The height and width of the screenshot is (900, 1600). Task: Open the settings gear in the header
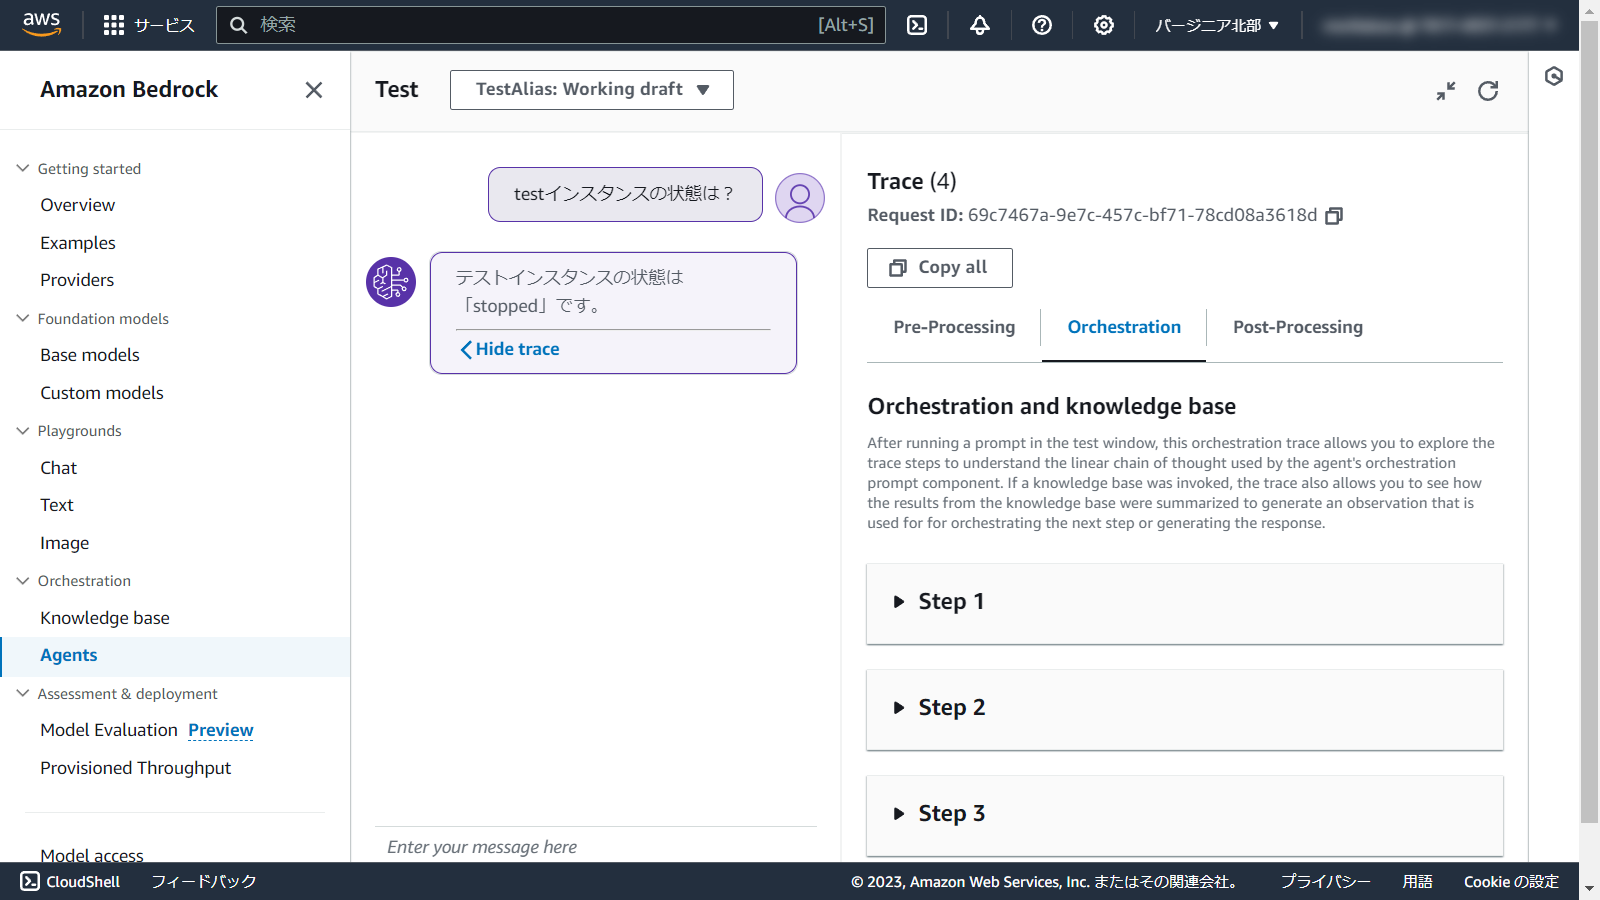pyautogui.click(x=1104, y=25)
